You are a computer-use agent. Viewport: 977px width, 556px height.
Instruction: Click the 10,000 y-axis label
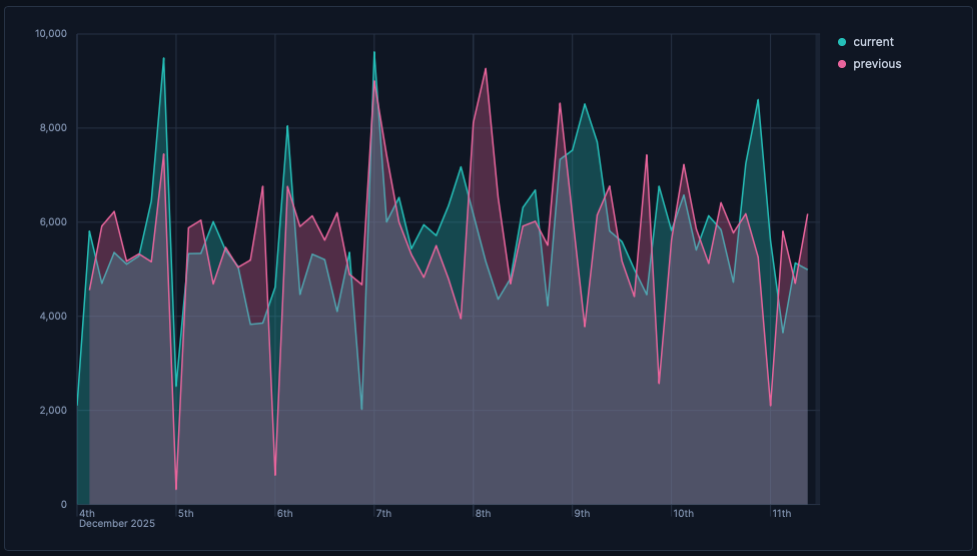pos(50,34)
